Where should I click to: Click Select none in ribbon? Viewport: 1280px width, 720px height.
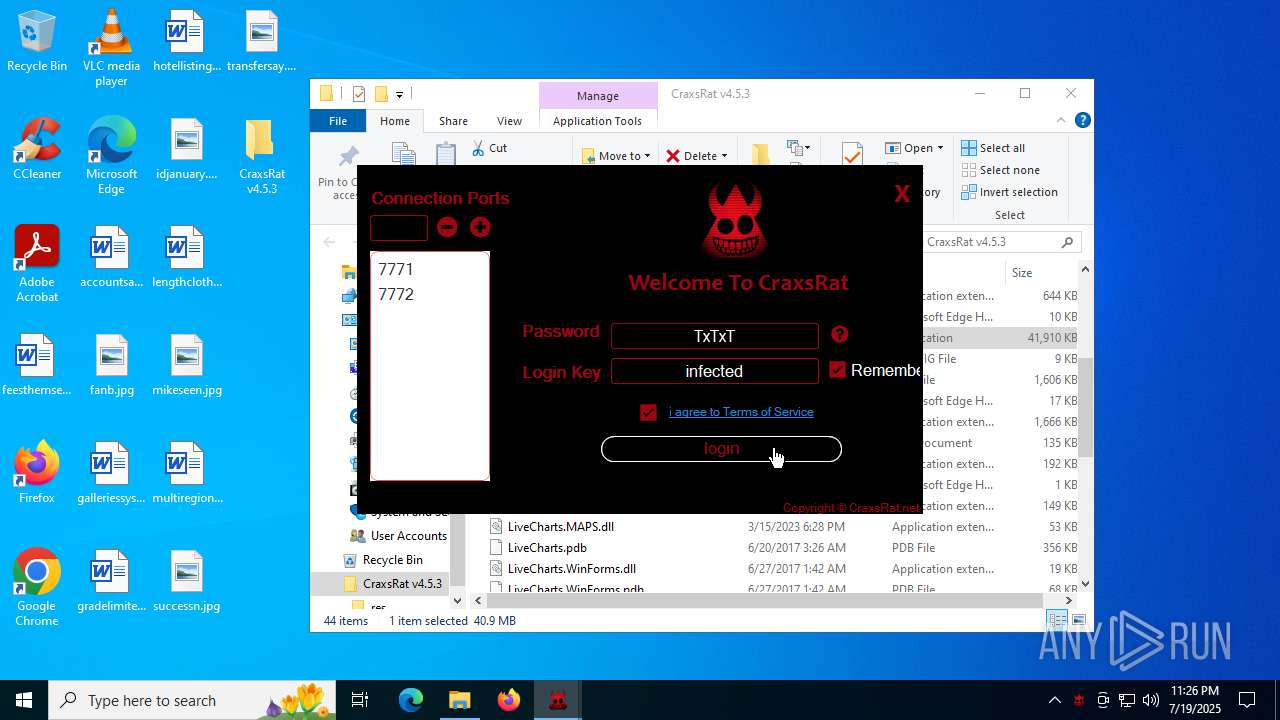tap(1000, 170)
